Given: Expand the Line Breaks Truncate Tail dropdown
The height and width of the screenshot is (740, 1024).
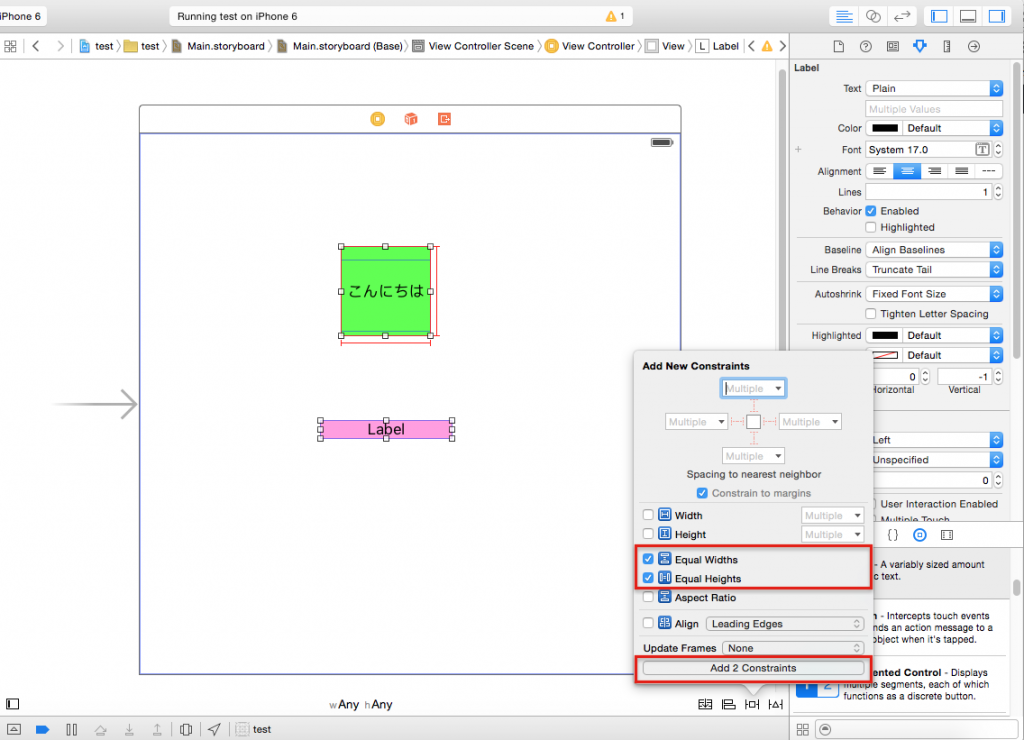Looking at the screenshot, I should (x=934, y=270).
